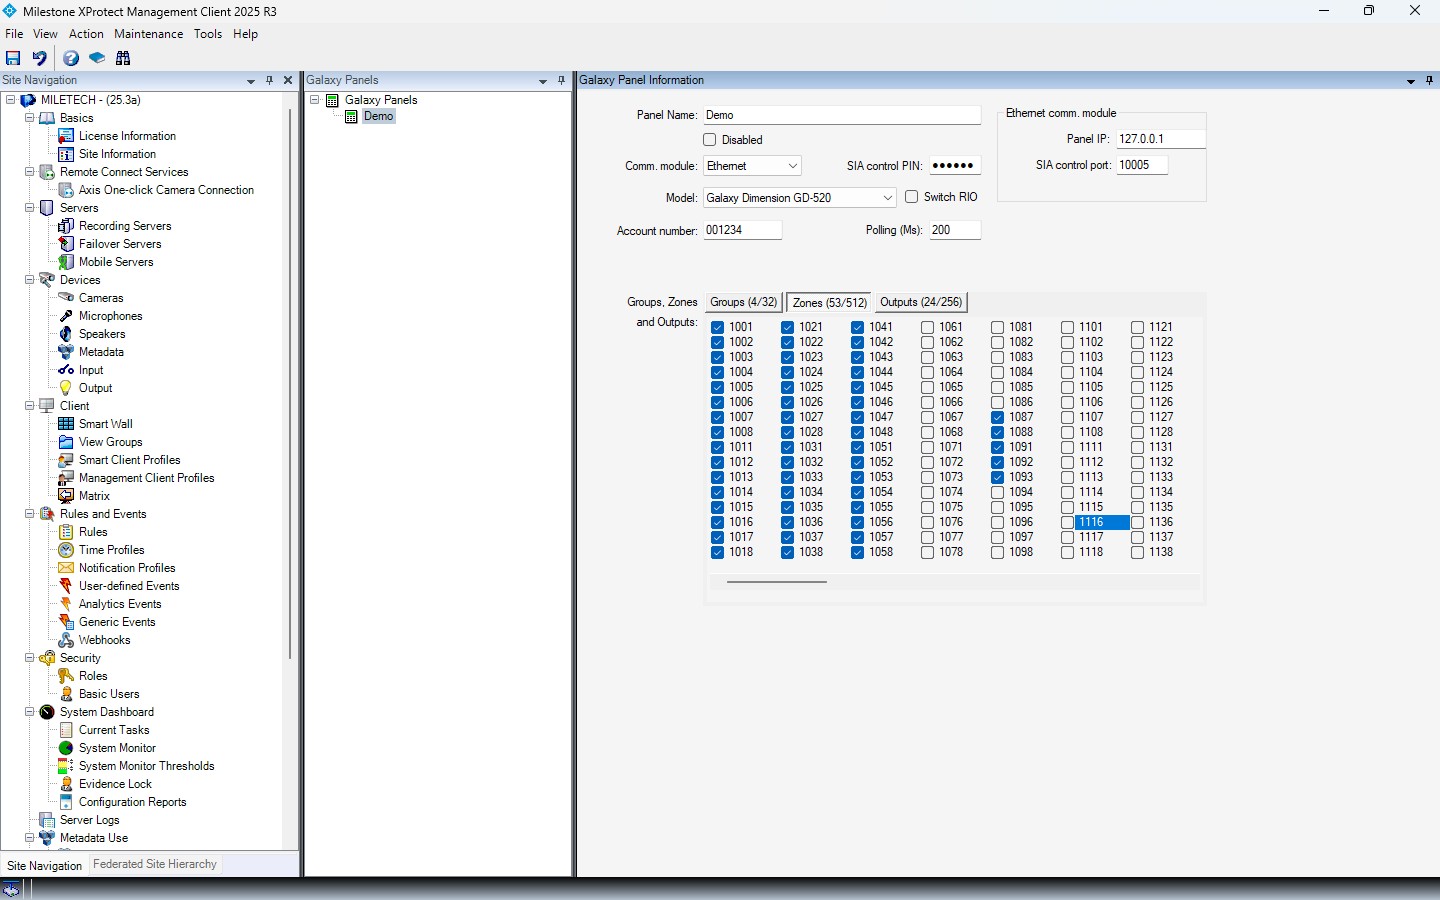Screen dimensions: 1440x900
Task: Collapse the Basics tree node
Action: coord(29,118)
